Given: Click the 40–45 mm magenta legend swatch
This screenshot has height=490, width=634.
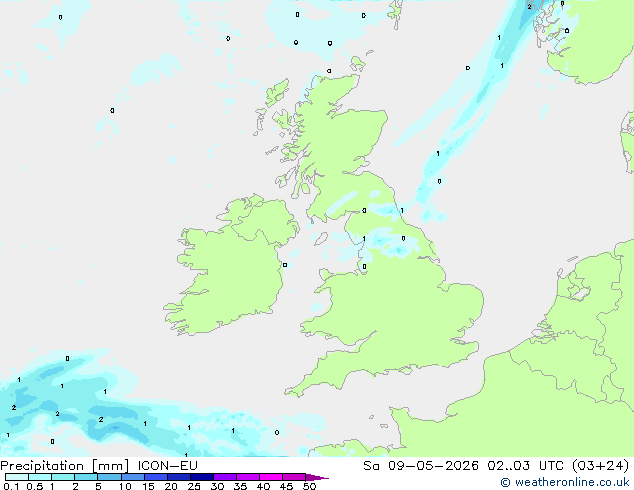Looking at the screenshot, I should 271,477.
